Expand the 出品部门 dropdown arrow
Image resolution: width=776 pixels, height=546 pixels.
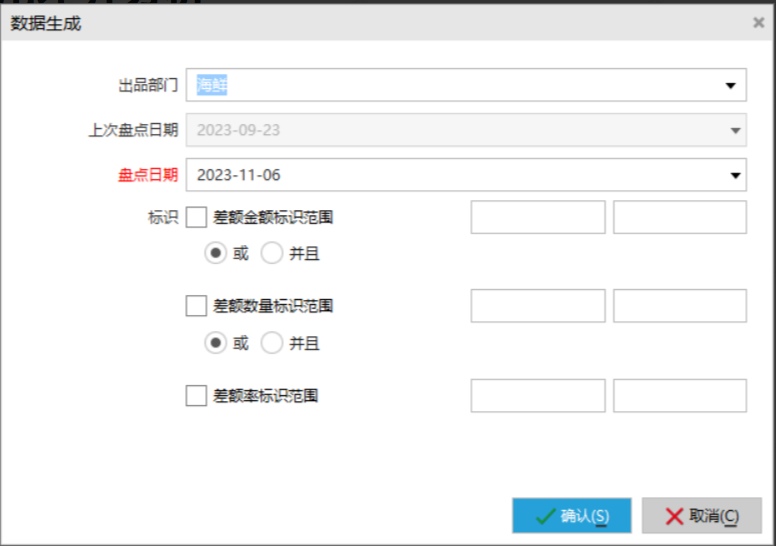pos(730,86)
